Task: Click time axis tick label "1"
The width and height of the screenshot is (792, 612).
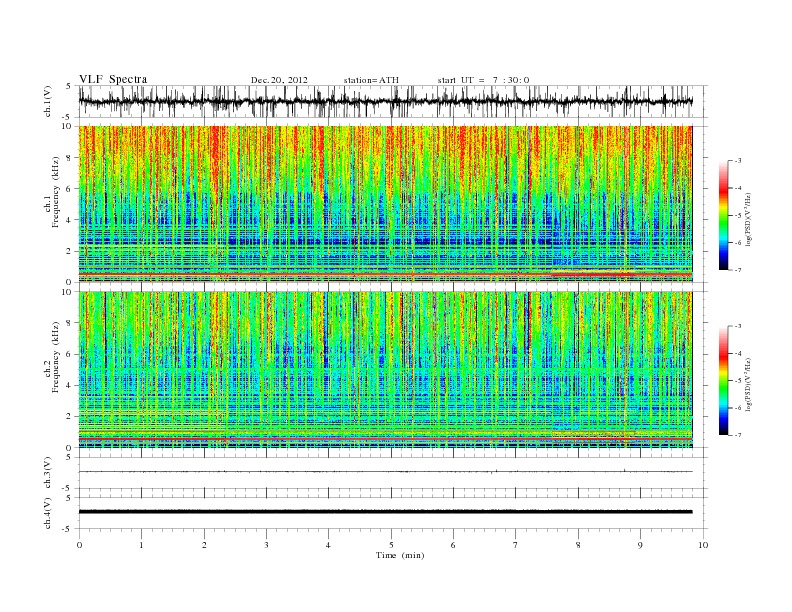Action: (141, 545)
